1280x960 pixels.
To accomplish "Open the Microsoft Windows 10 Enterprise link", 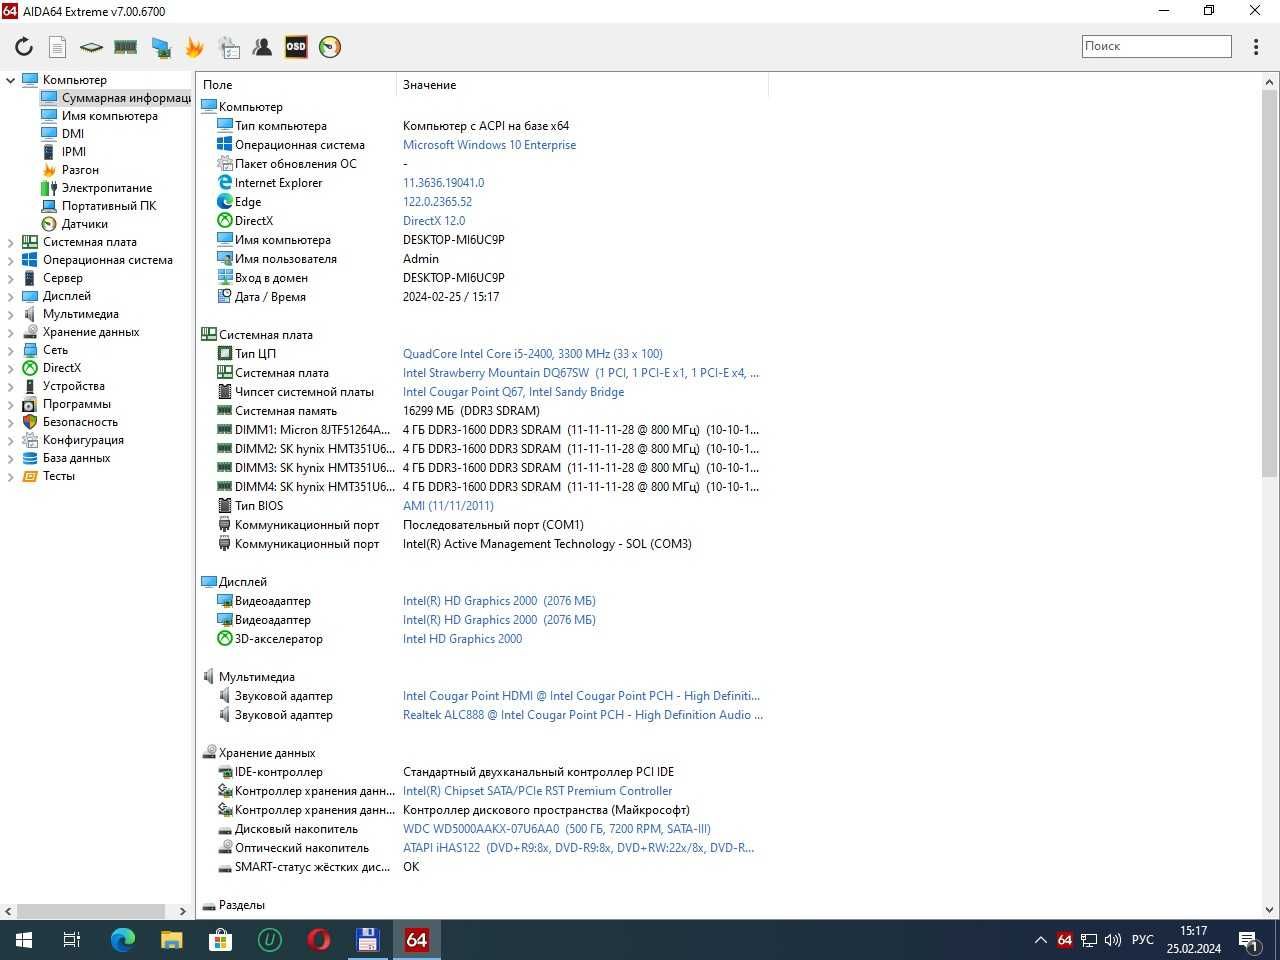I will [489, 145].
